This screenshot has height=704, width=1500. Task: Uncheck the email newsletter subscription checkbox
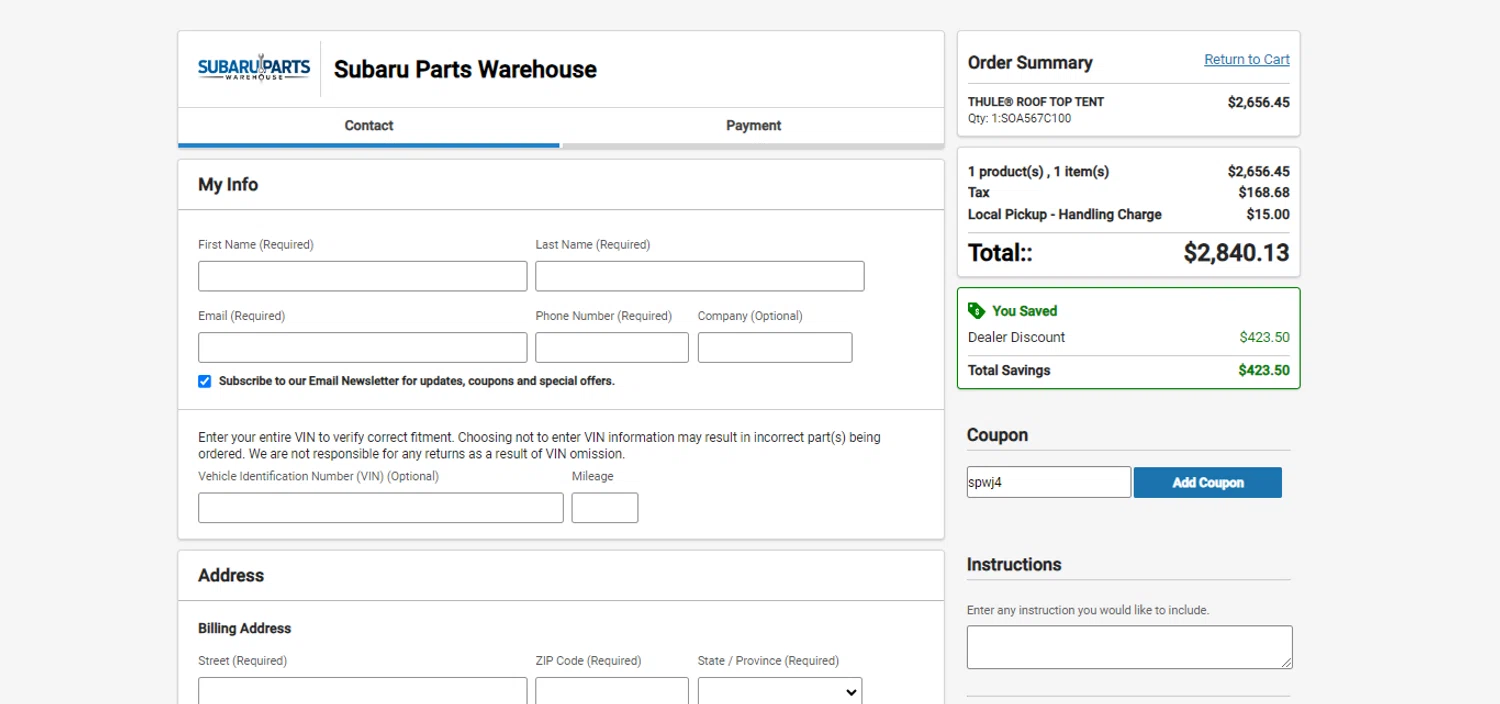(205, 381)
